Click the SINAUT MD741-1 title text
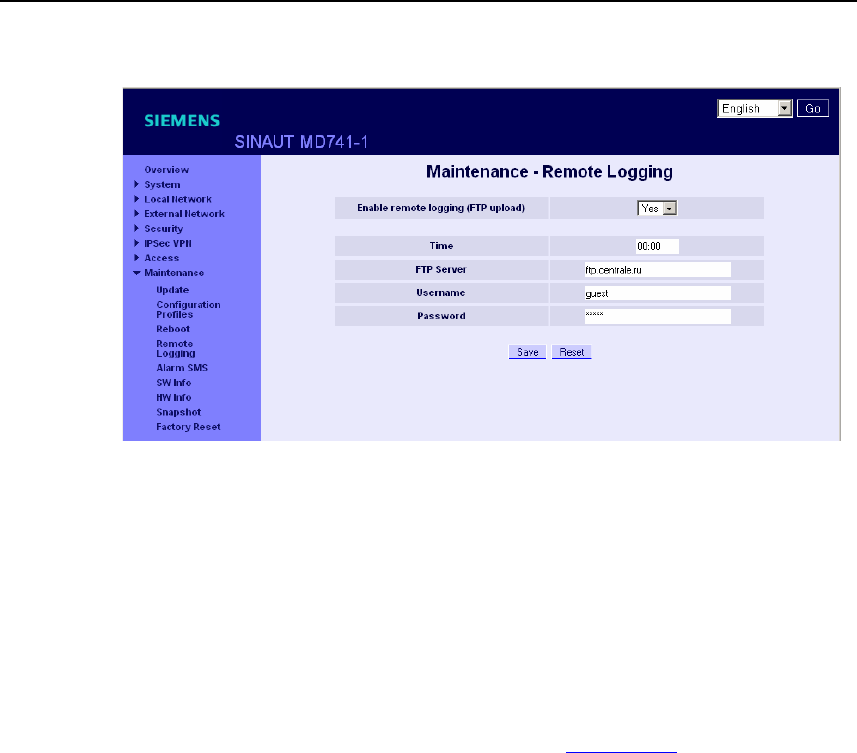This screenshot has height=753, width=857. (x=301, y=142)
